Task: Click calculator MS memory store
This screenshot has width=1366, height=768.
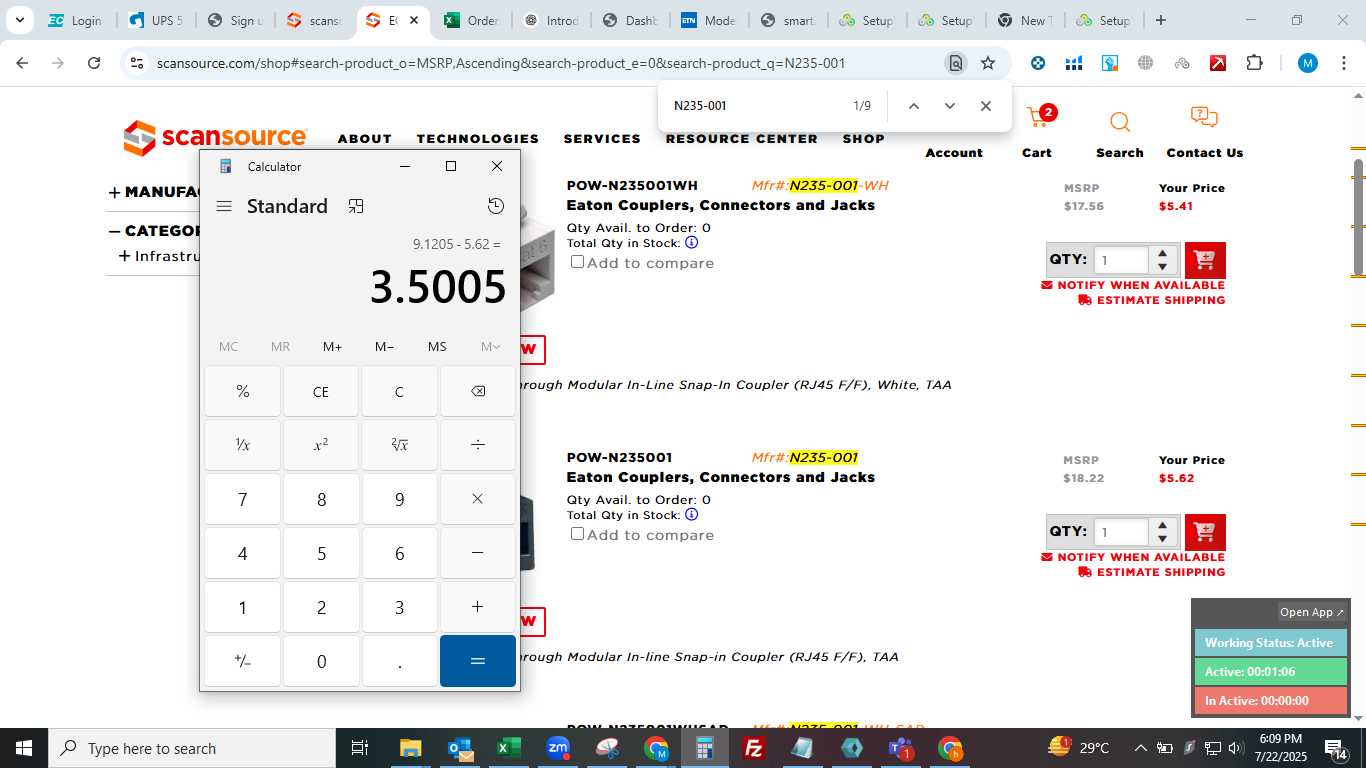Action: tap(437, 347)
